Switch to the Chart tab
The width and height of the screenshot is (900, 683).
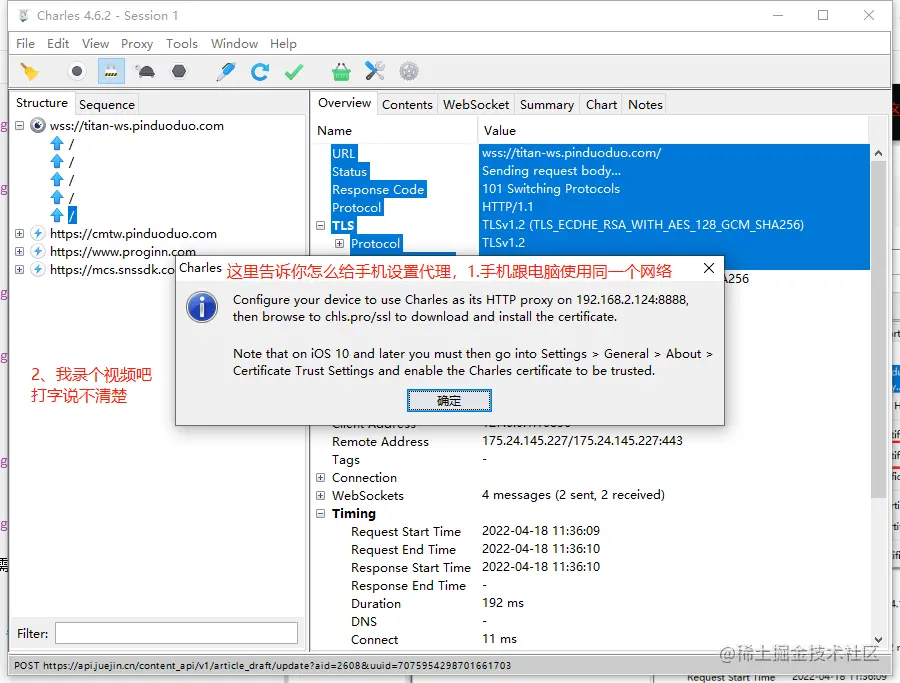pos(601,104)
